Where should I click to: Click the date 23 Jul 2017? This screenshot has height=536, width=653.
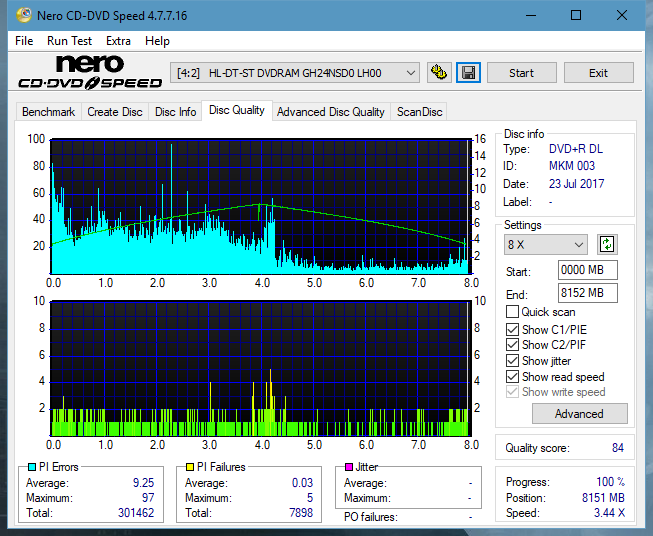tap(576, 184)
